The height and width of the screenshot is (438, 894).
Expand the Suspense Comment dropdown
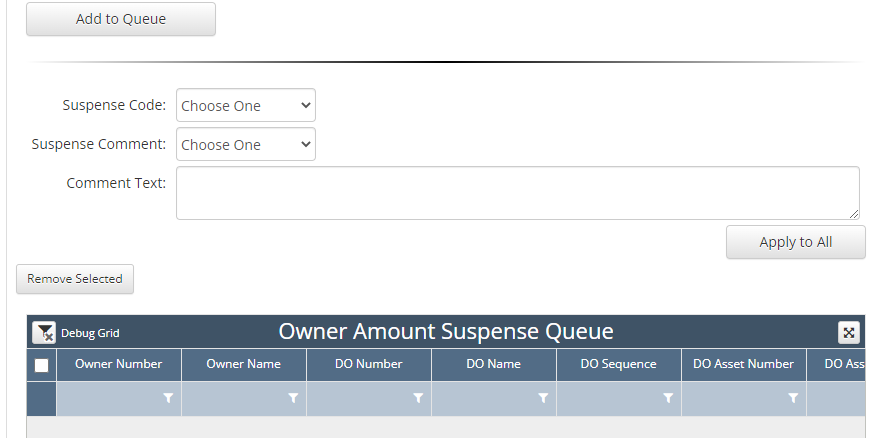[245, 145]
